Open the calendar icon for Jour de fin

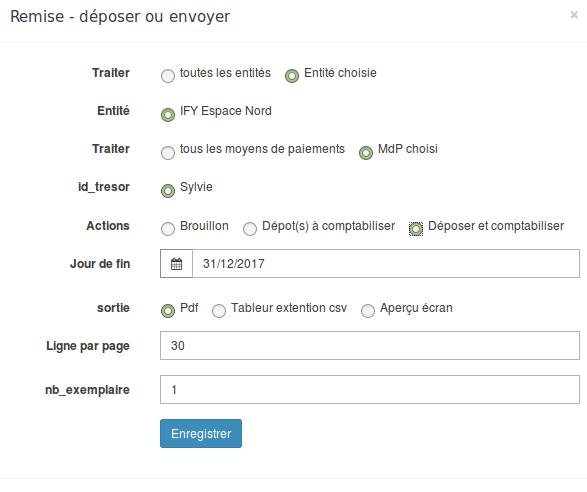click(x=176, y=264)
